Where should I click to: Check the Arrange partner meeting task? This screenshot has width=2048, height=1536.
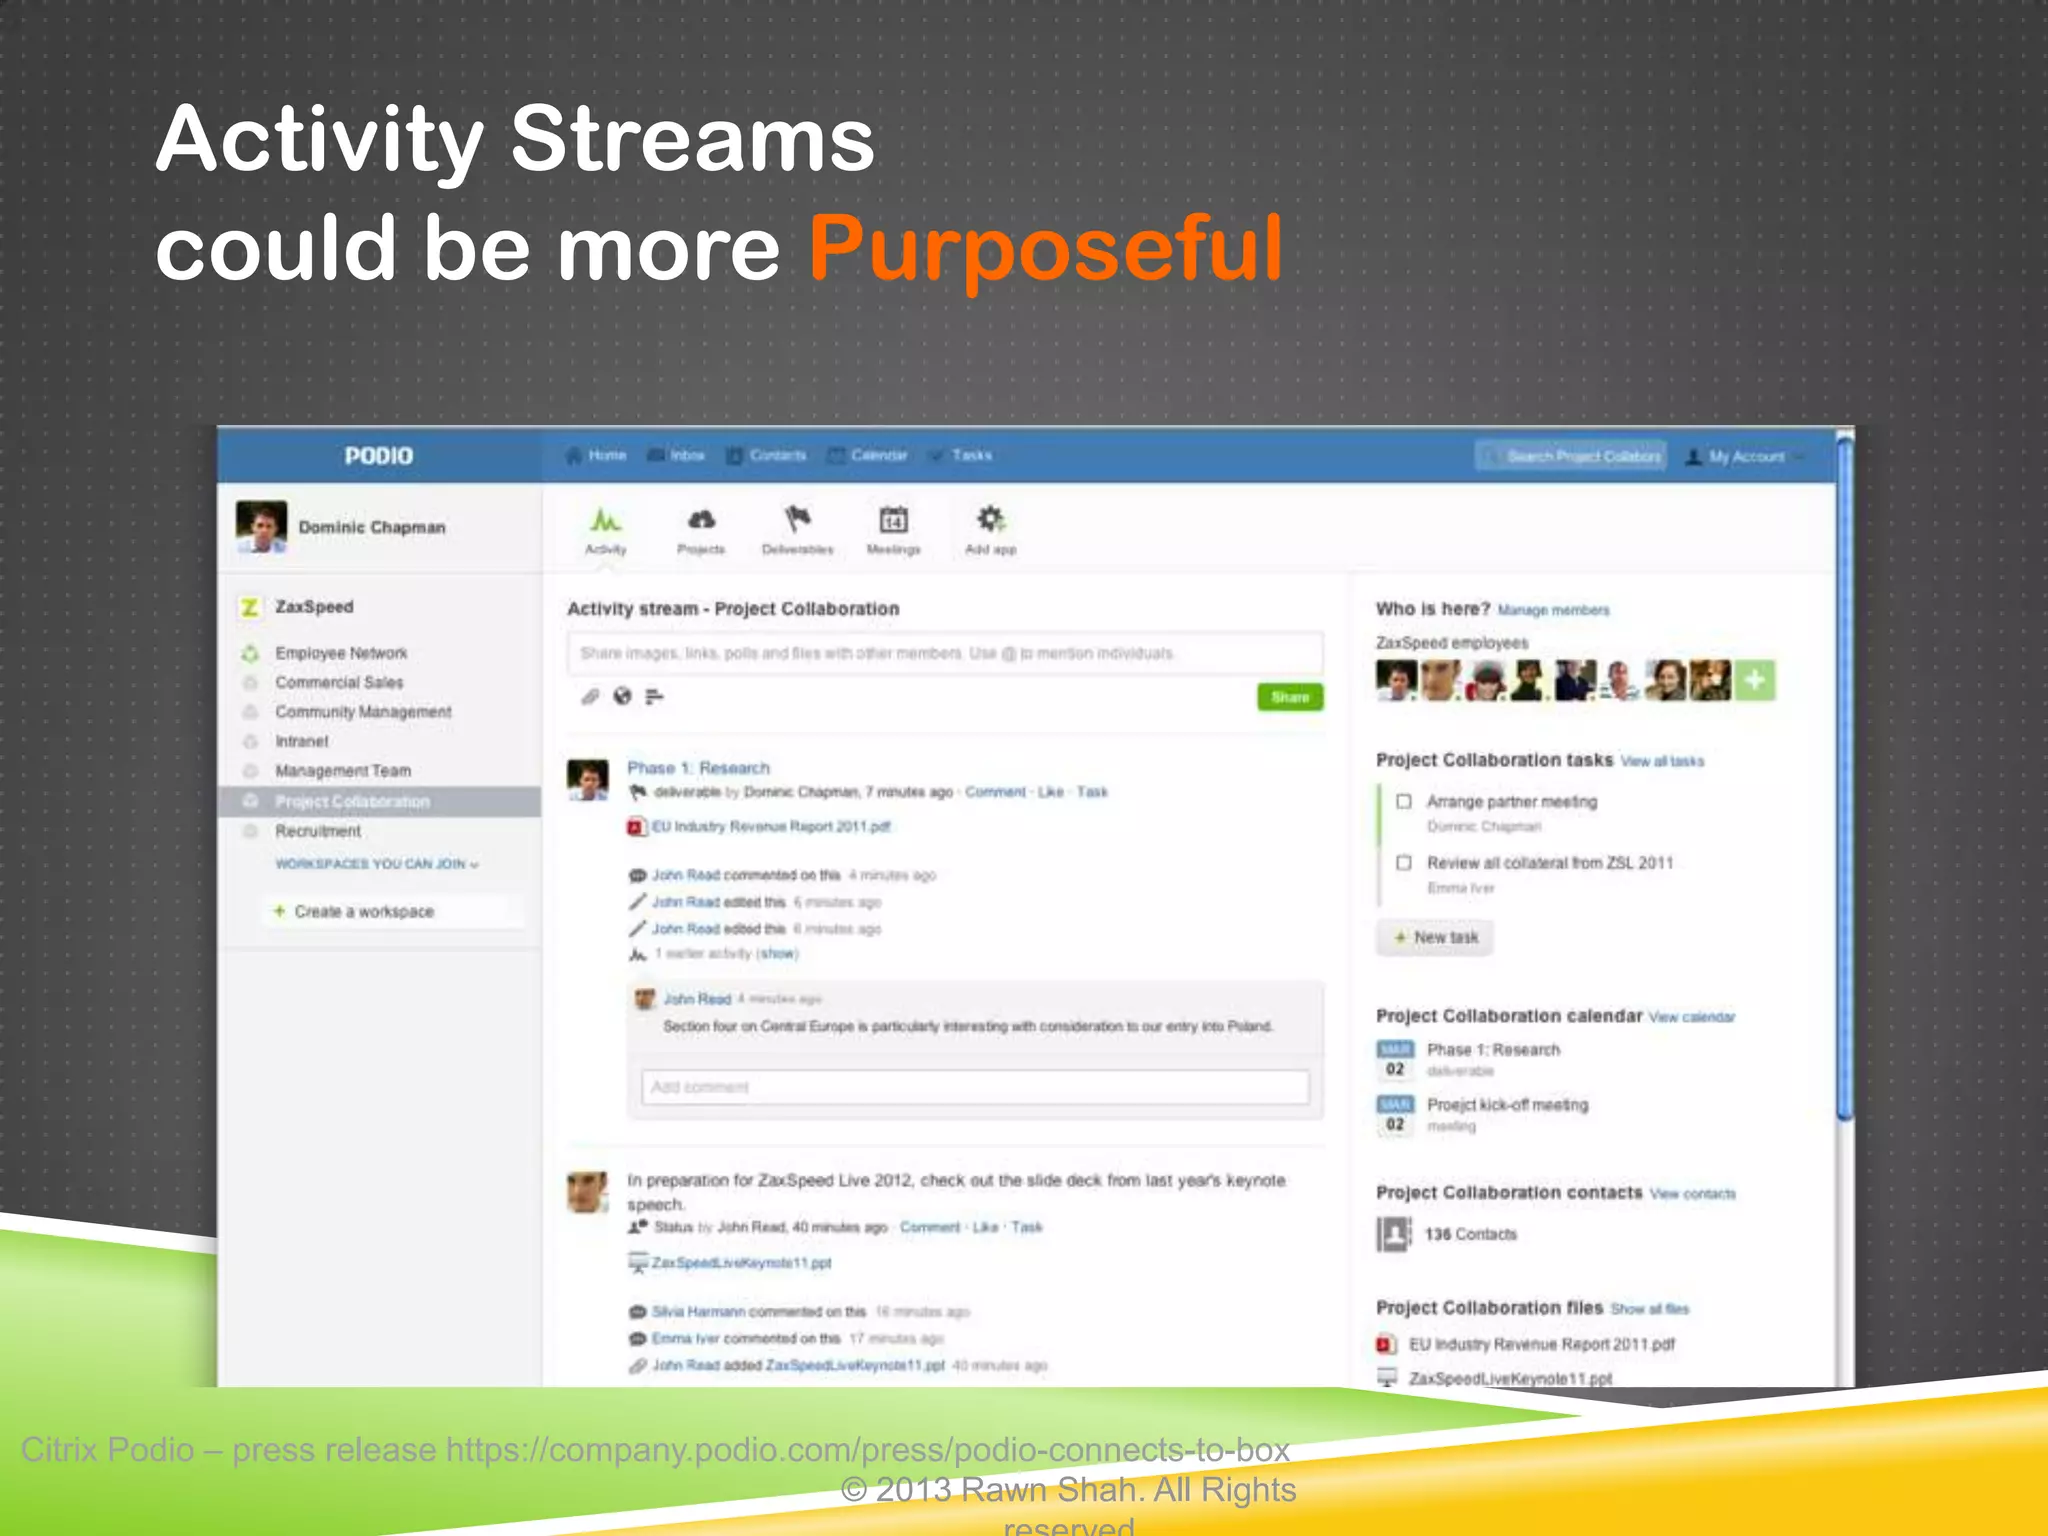[x=1404, y=801]
